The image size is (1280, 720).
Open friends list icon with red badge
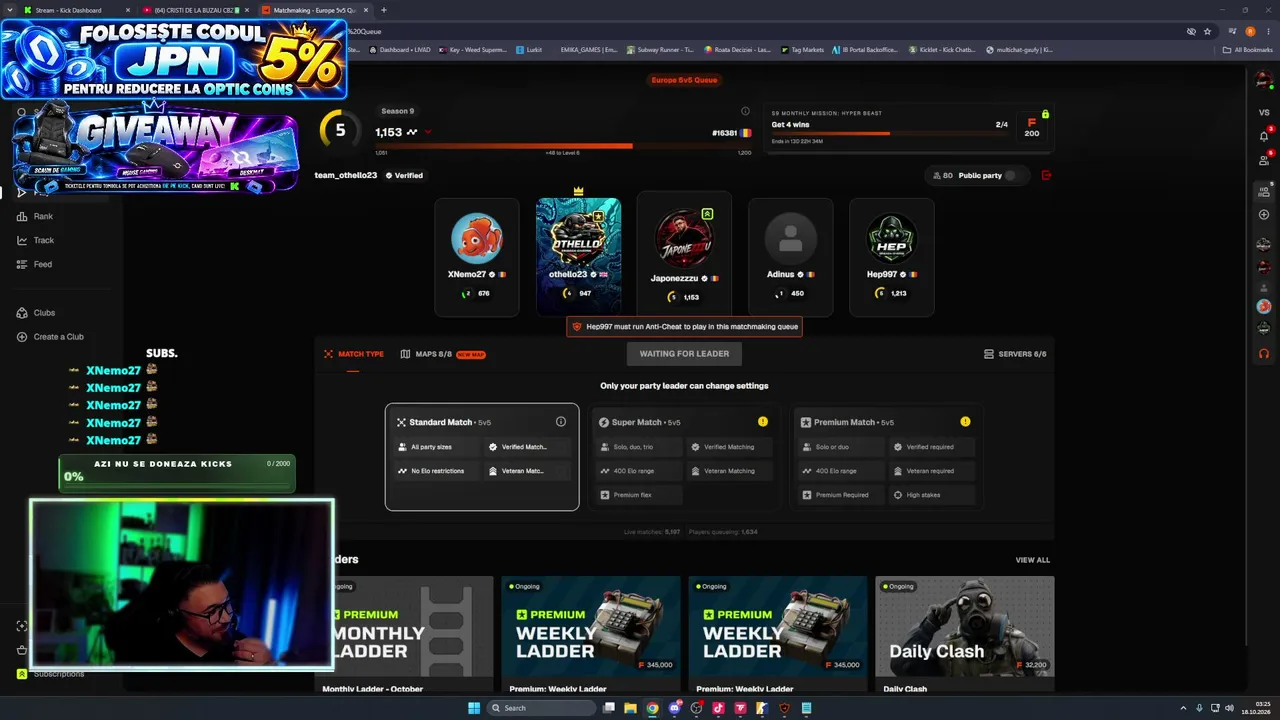(1264, 160)
